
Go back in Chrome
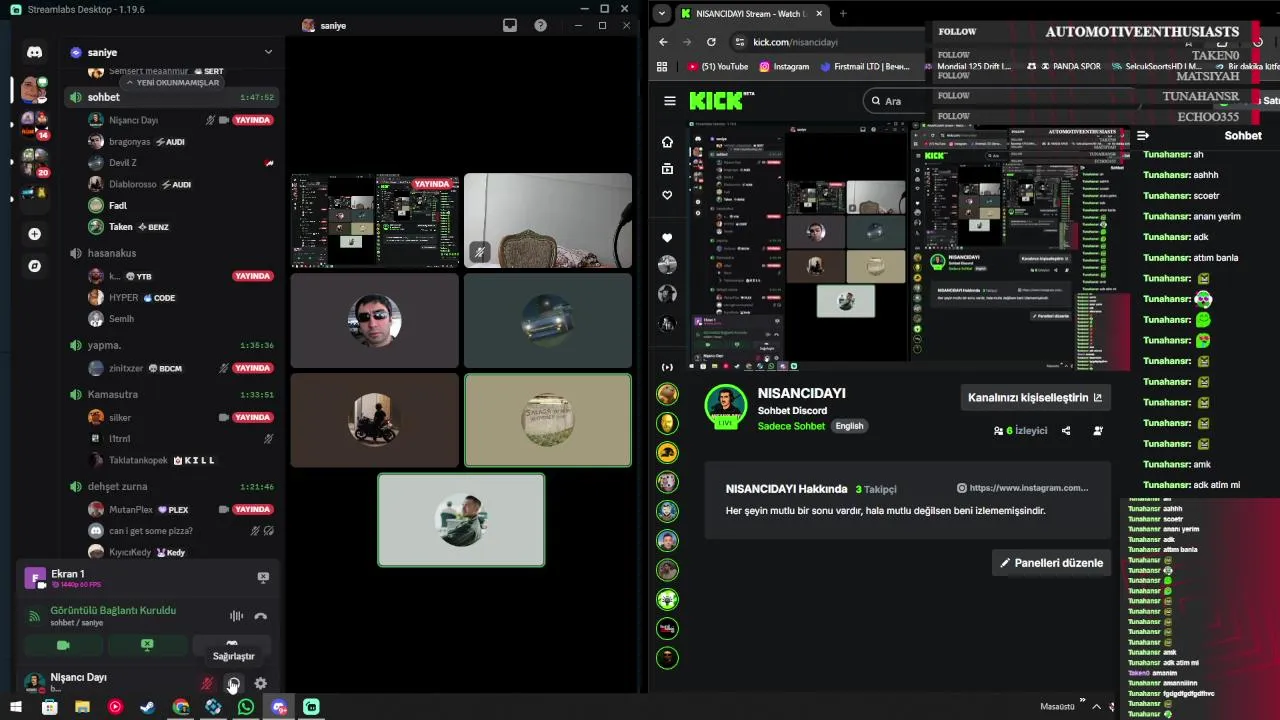click(x=663, y=42)
